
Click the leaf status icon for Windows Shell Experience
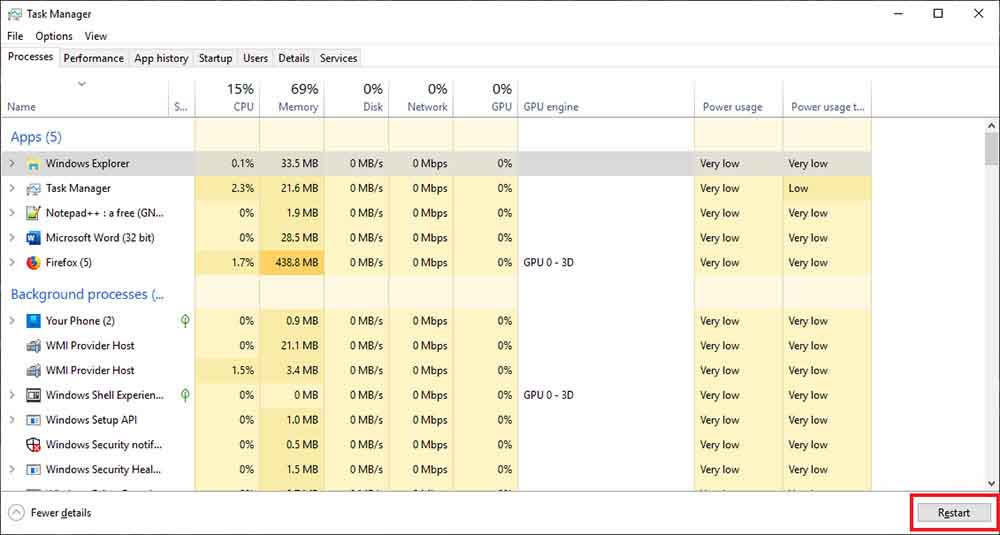[185, 395]
